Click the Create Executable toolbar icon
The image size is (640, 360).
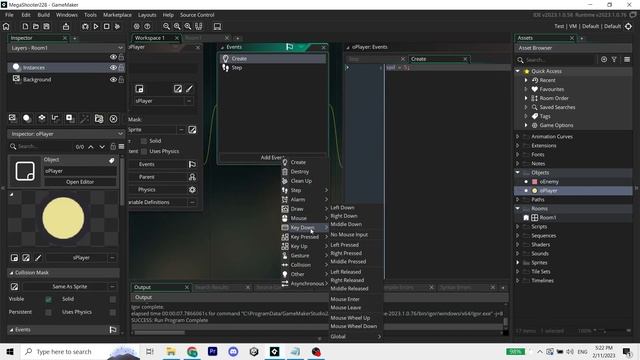click(x=66, y=27)
